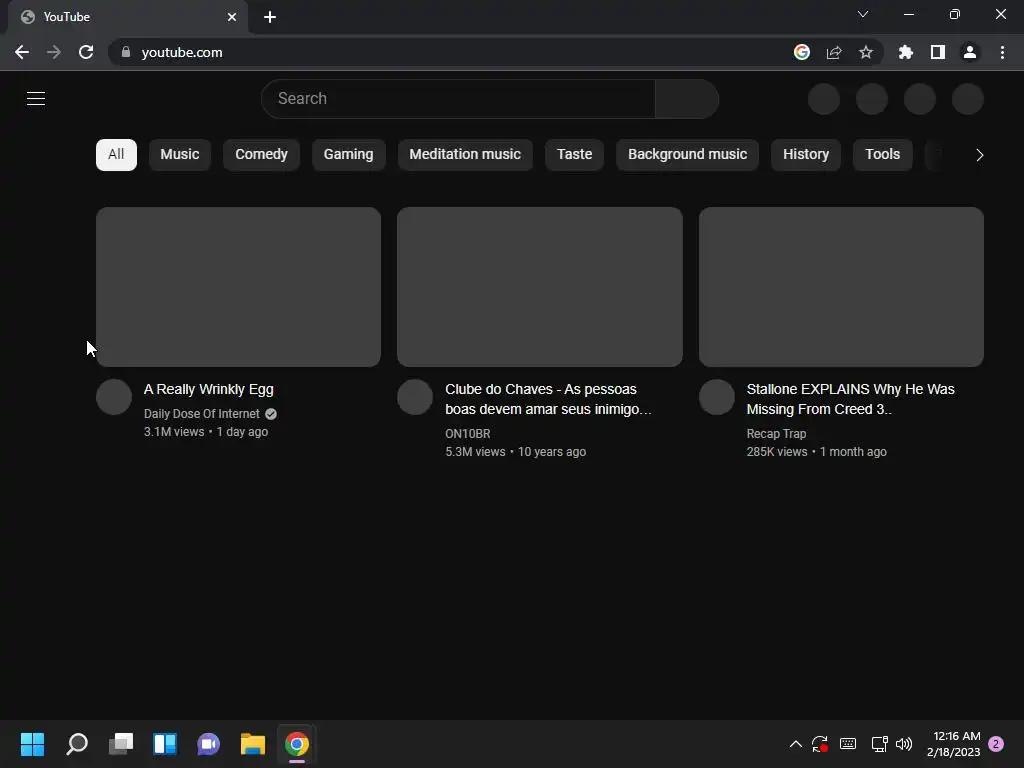
Task: Open the Clube do Chaves video thumbnail
Action: [540, 287]
